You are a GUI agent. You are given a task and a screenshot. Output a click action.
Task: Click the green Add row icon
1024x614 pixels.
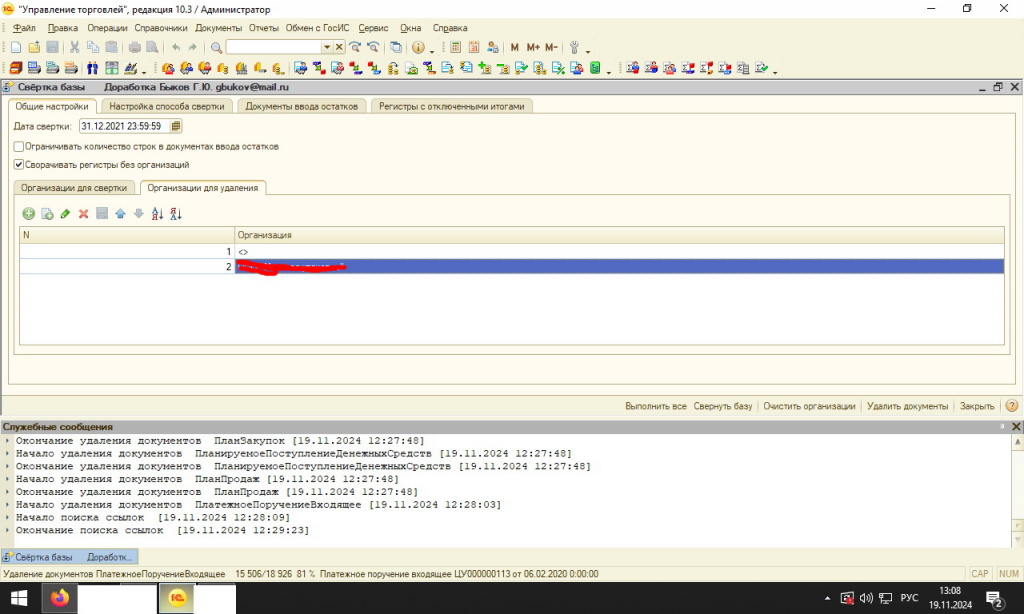pos(28,214)
